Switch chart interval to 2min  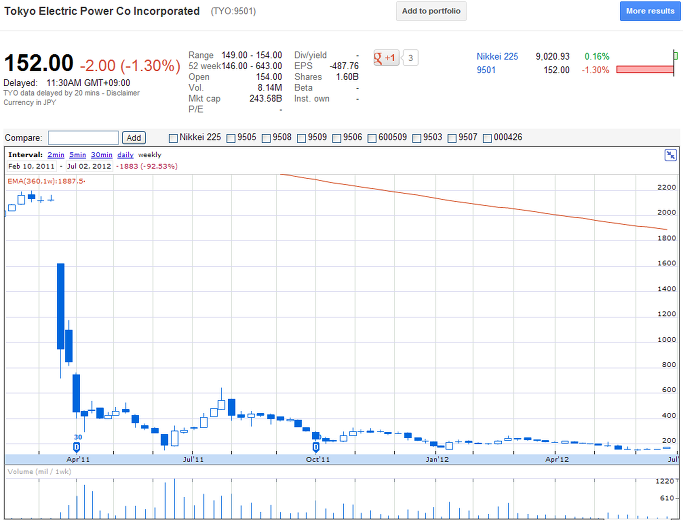[x=56, y=155]
